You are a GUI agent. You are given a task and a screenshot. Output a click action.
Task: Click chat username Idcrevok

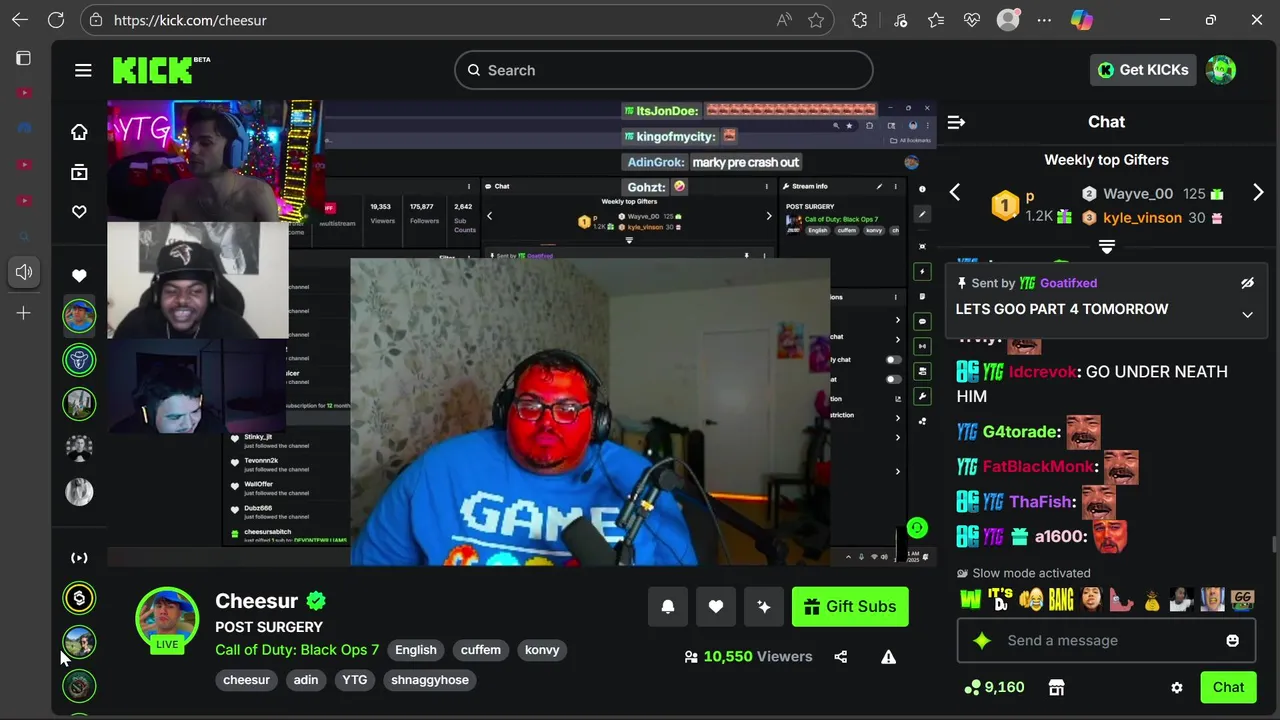[1043, 372]
